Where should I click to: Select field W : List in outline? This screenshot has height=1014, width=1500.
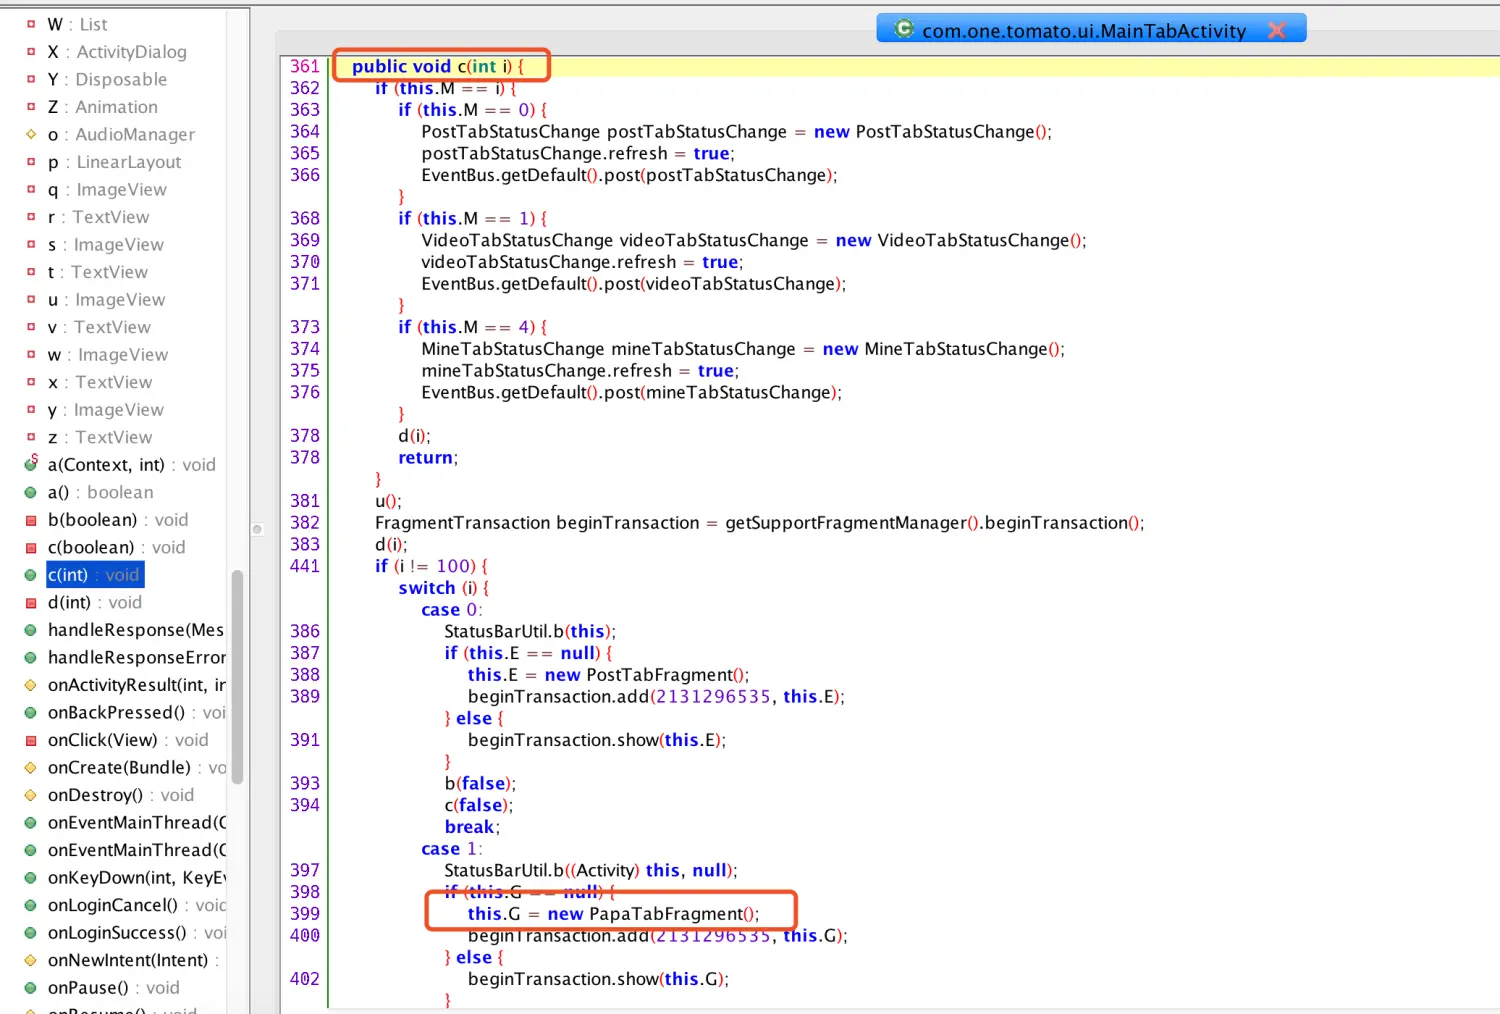point(77,24)
